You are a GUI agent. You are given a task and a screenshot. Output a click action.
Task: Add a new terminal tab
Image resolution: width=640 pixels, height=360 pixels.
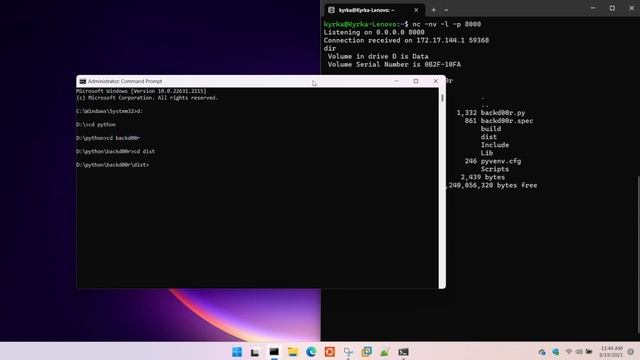433,10
